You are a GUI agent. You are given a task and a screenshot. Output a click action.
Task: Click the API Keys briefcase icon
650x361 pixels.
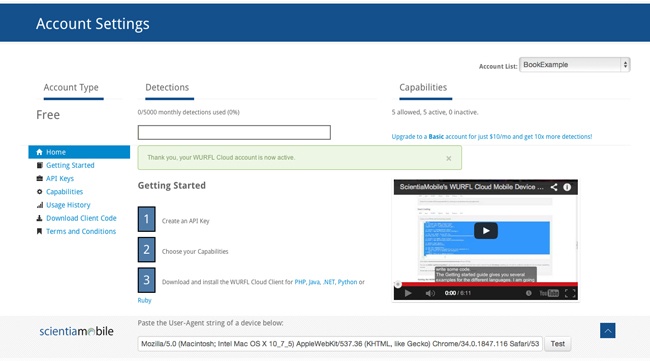click(39, 179)
